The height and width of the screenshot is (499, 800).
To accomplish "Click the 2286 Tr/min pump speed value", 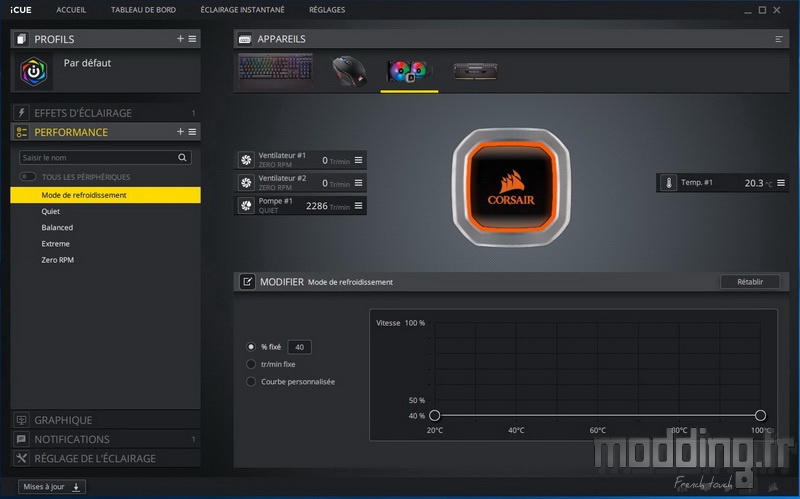I will coord(328,206).
